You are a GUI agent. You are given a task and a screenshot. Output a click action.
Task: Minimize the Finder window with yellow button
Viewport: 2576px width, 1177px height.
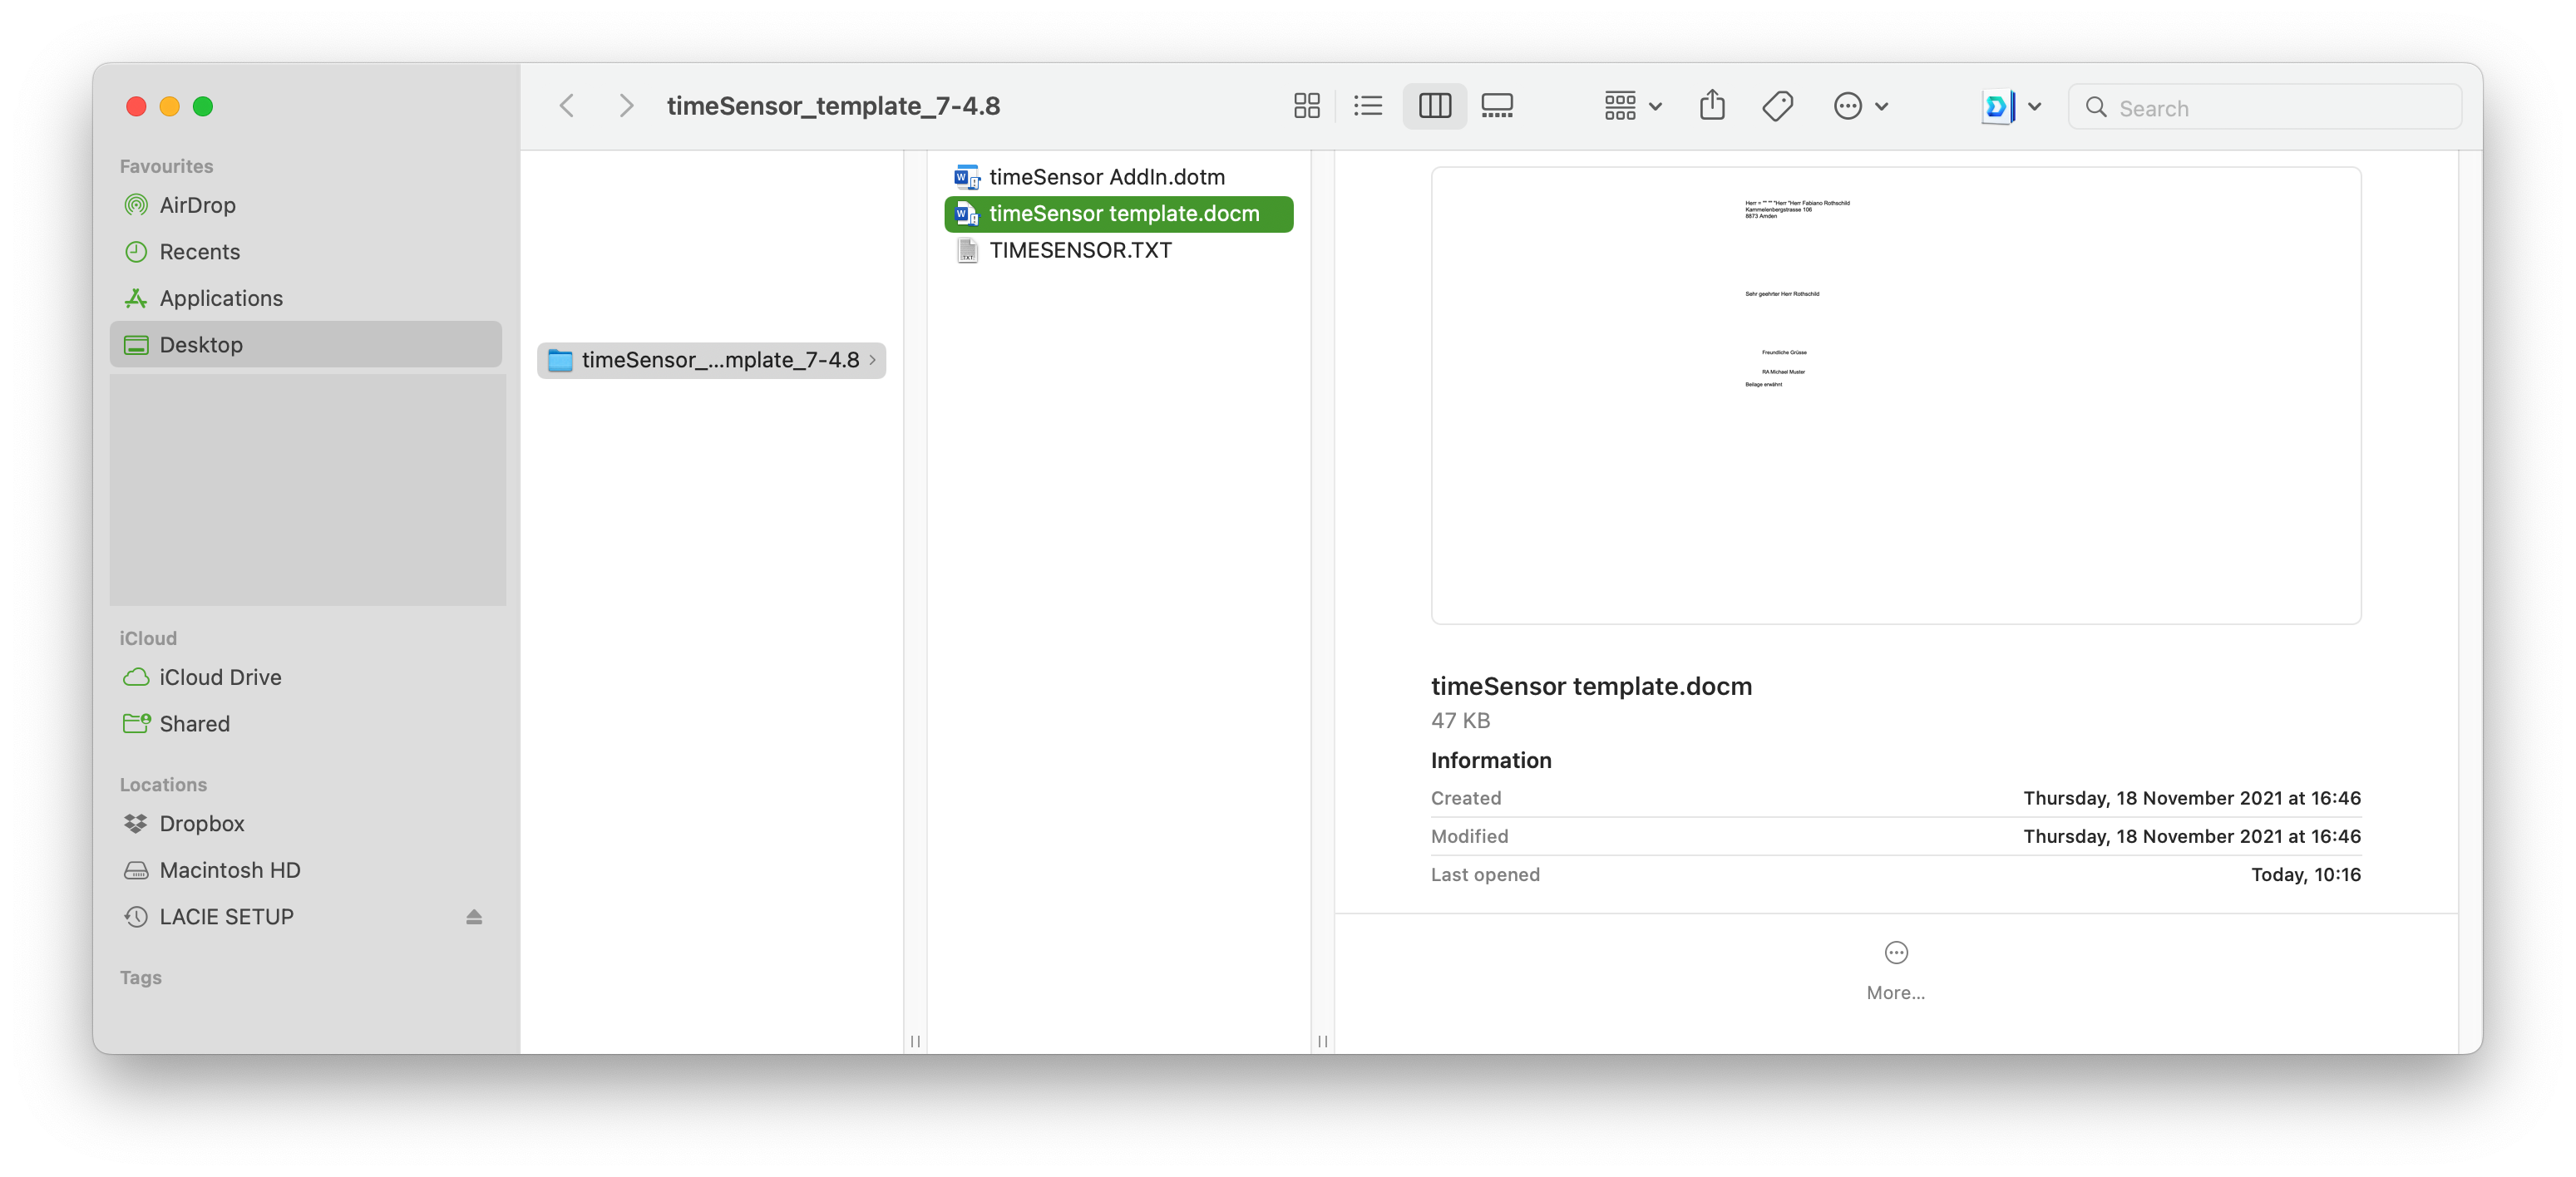pyautogui.click(x=169, y=106)
